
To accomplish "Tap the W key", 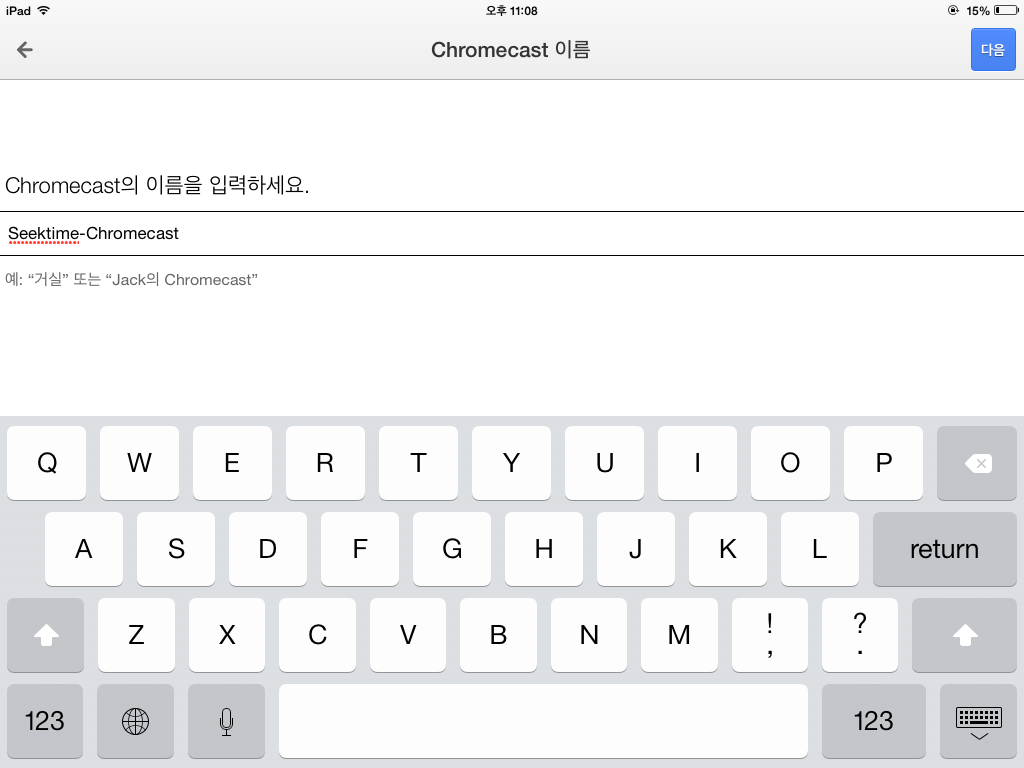I will point(139,463).
